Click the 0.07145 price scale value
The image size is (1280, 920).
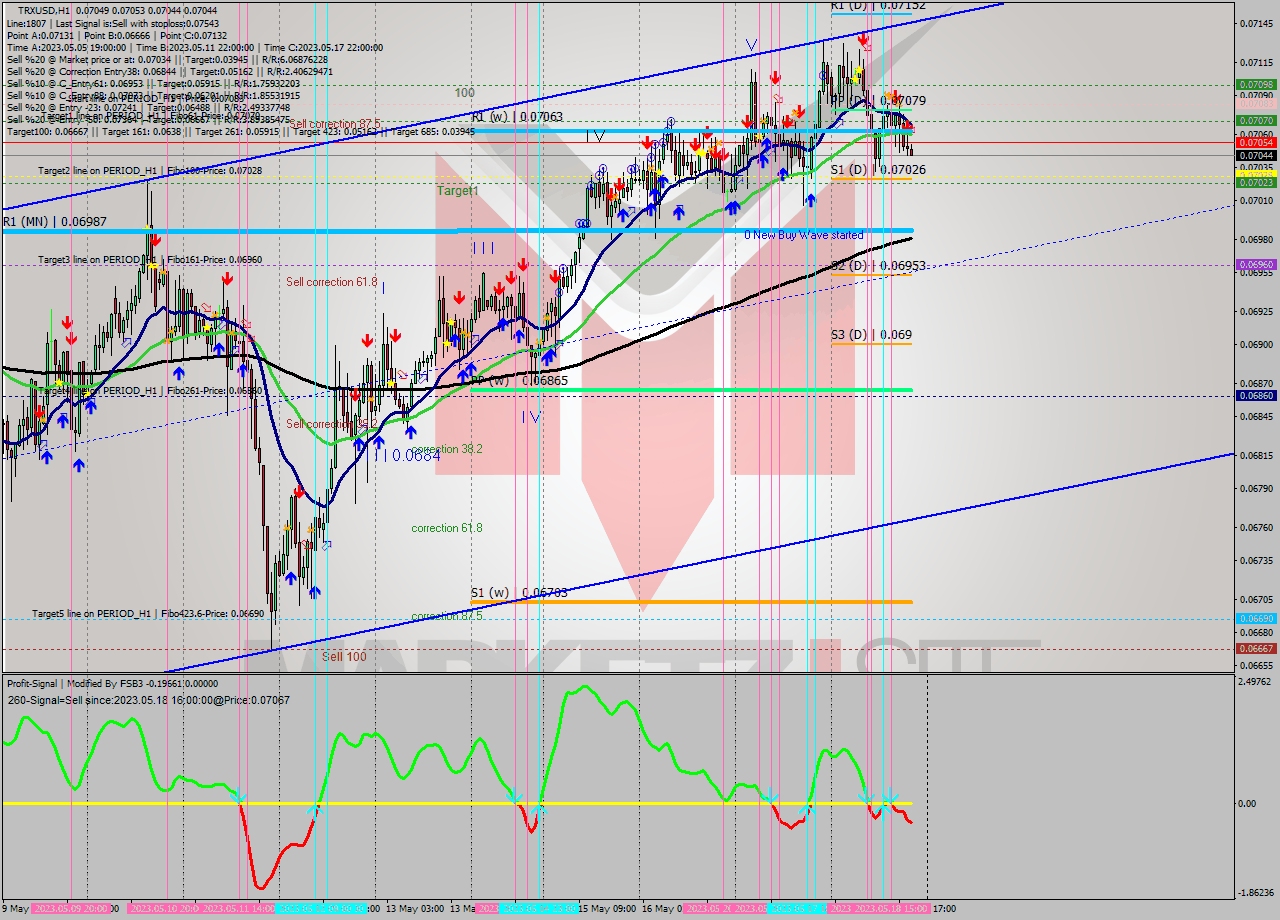(x=1256, y=23)
